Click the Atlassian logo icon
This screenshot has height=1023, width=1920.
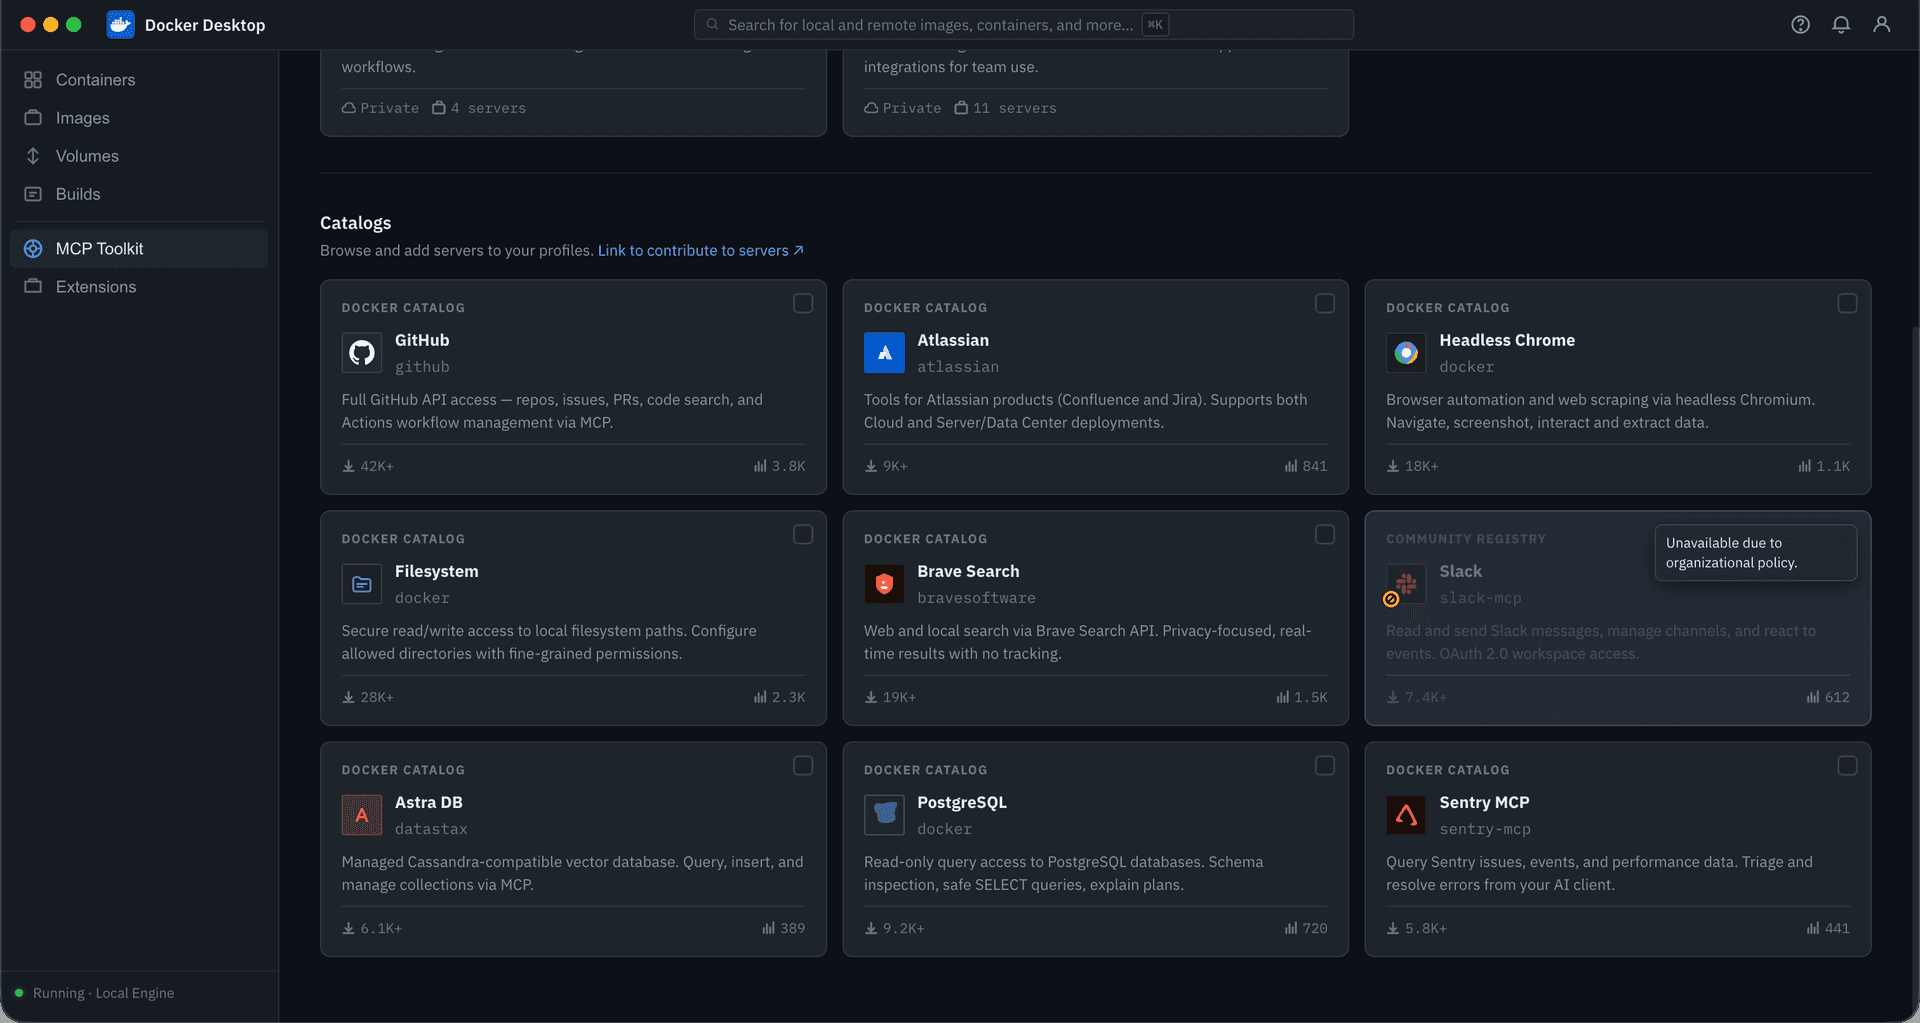pos(884,353)
